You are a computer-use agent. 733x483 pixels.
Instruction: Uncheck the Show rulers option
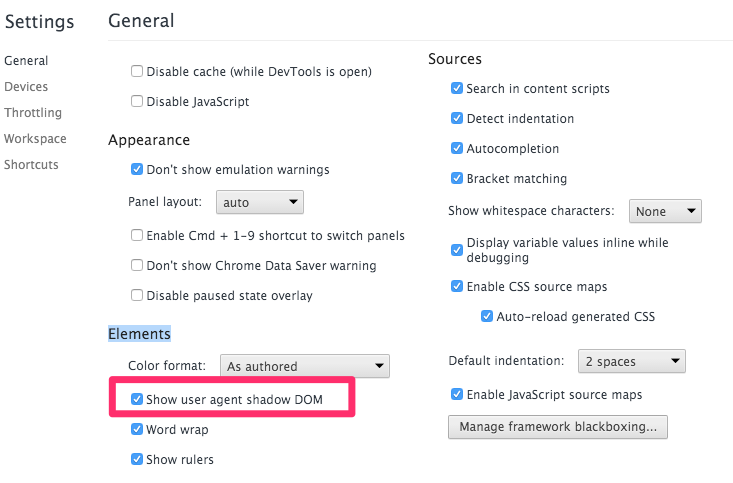(x=137, y=460)
